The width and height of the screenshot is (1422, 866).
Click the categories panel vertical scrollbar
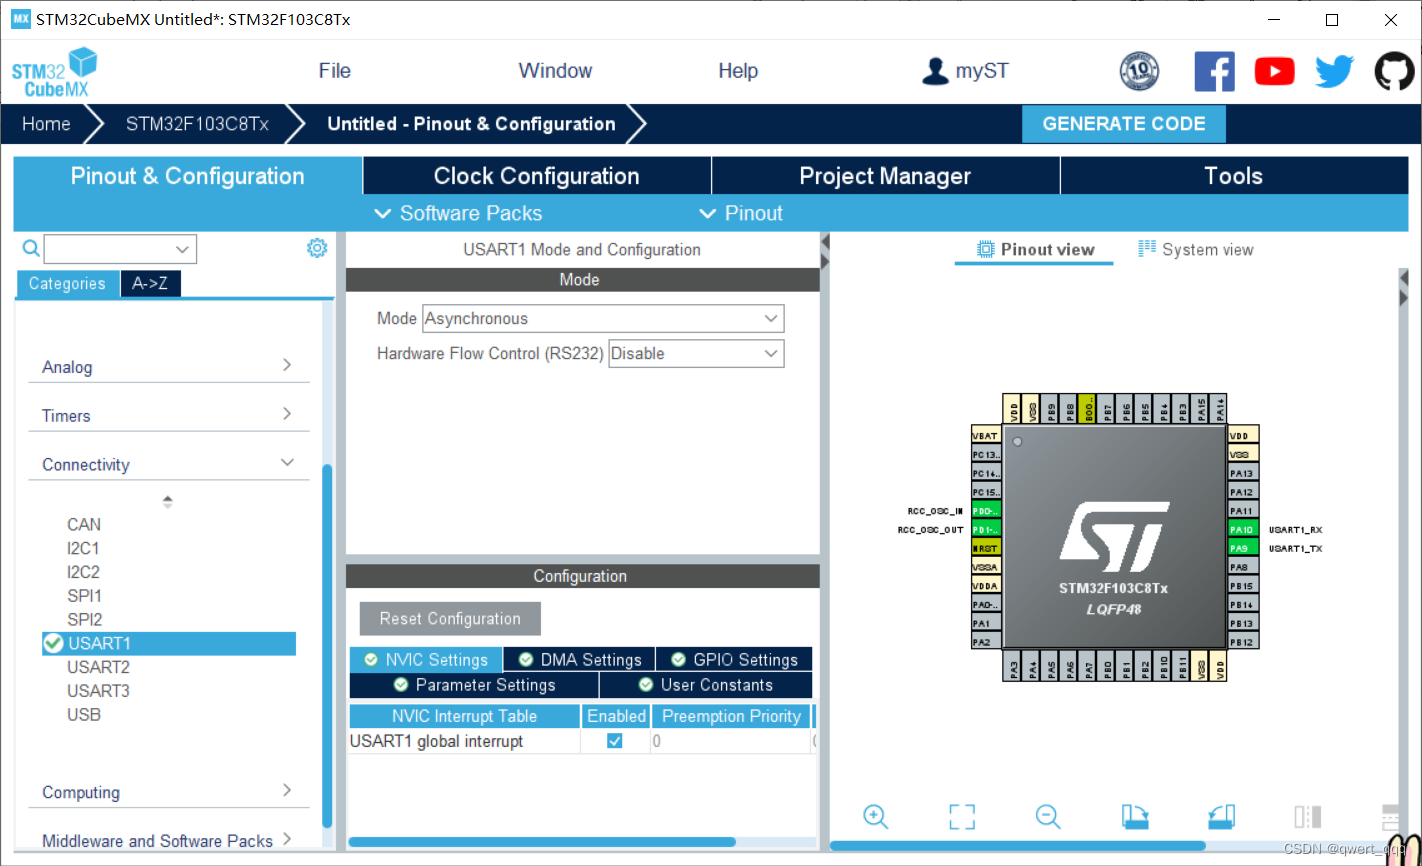[327, 645]
